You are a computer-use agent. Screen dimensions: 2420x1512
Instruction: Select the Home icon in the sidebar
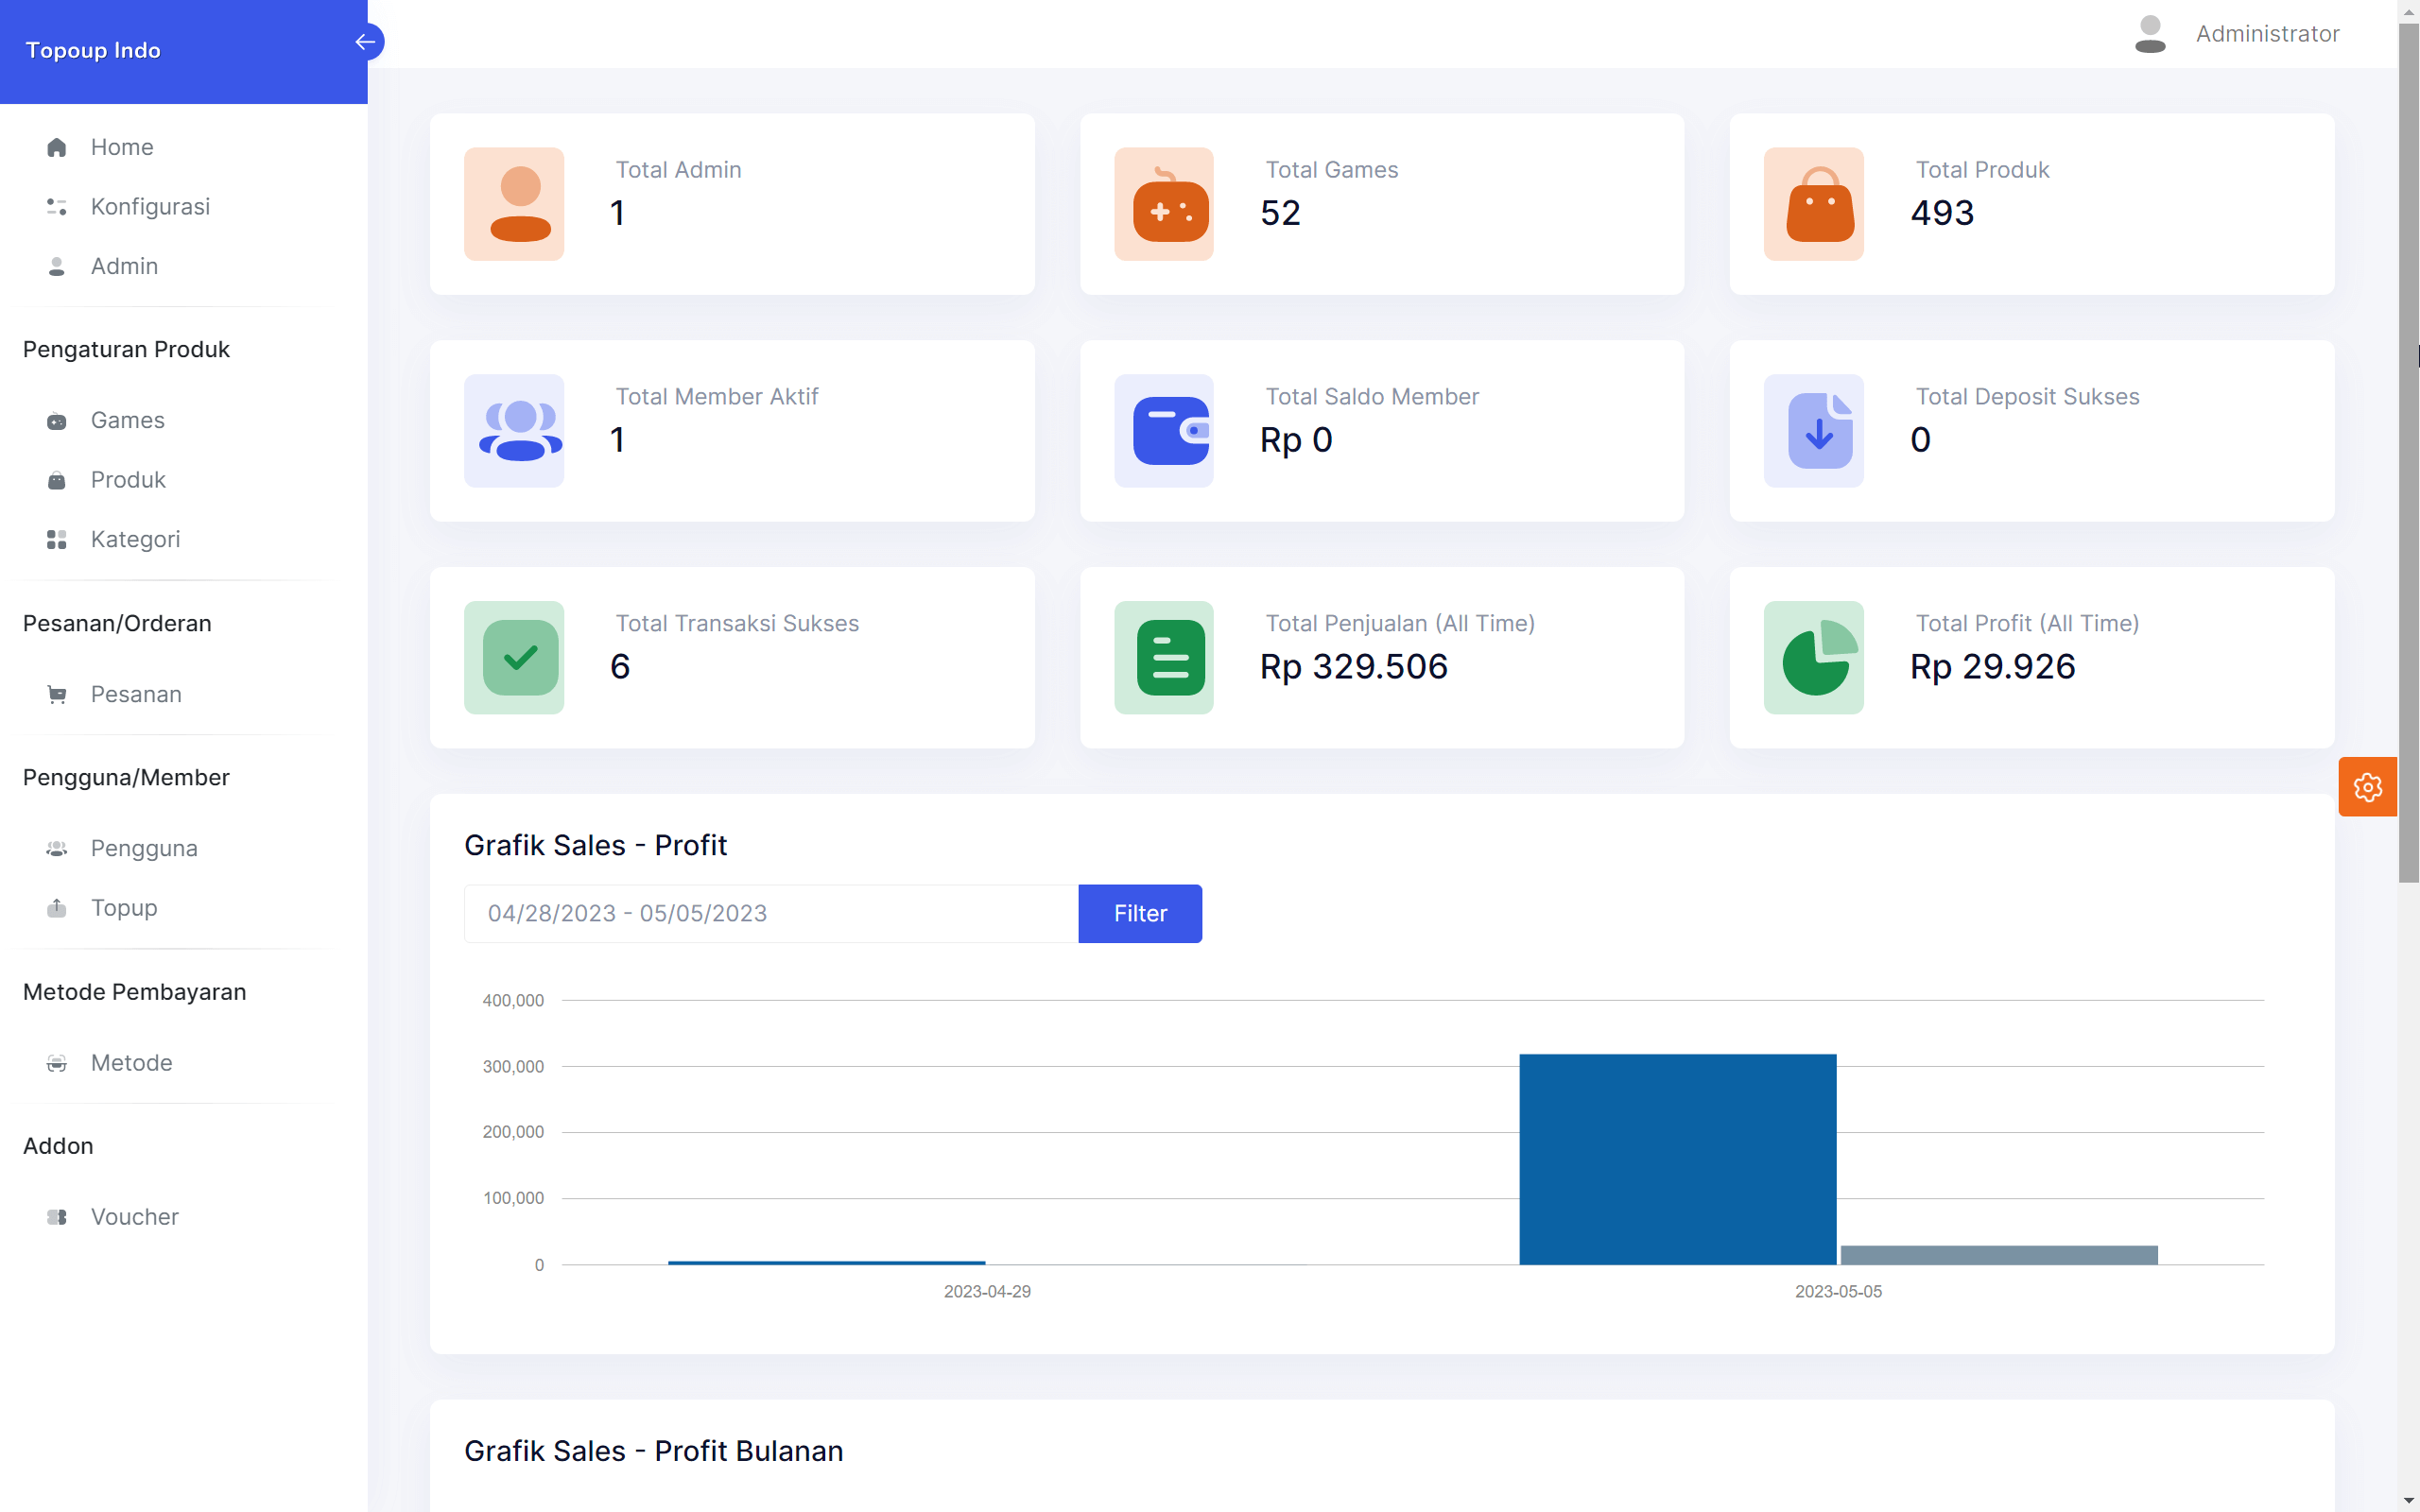click(x=56, y=146)
